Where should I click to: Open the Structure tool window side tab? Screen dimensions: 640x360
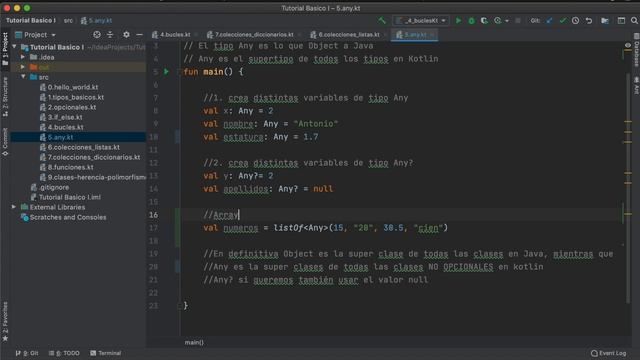tap(5, 96)
